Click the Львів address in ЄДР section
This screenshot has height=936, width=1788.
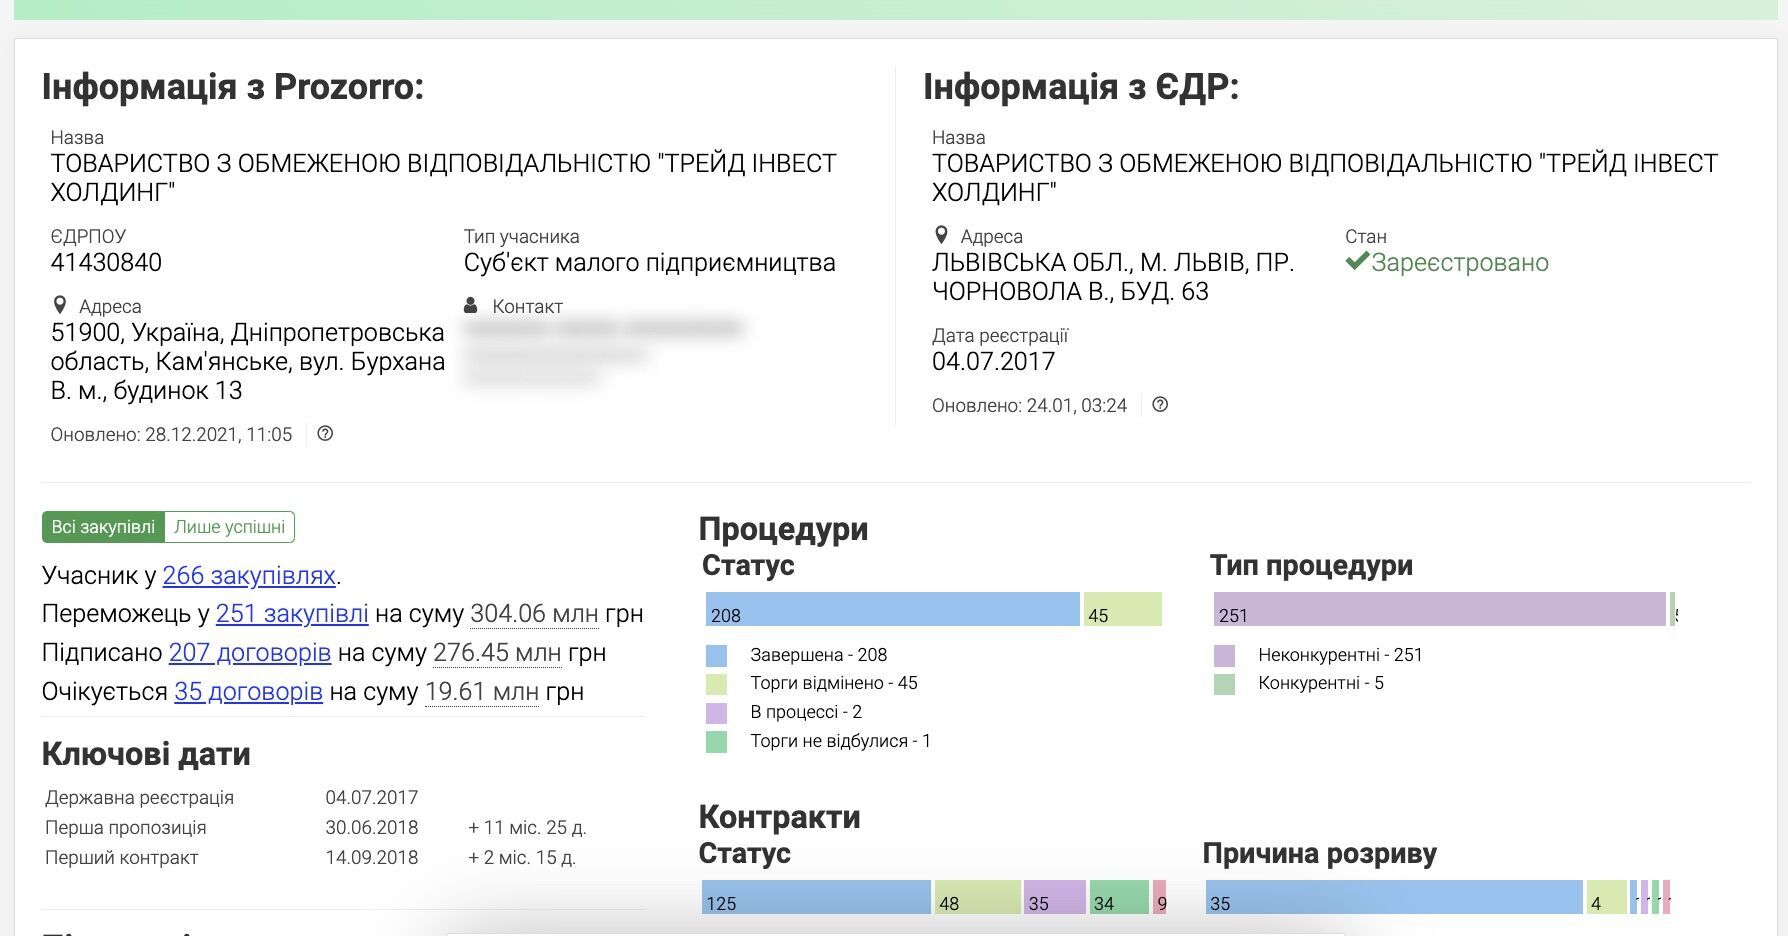pos(1113,277)
